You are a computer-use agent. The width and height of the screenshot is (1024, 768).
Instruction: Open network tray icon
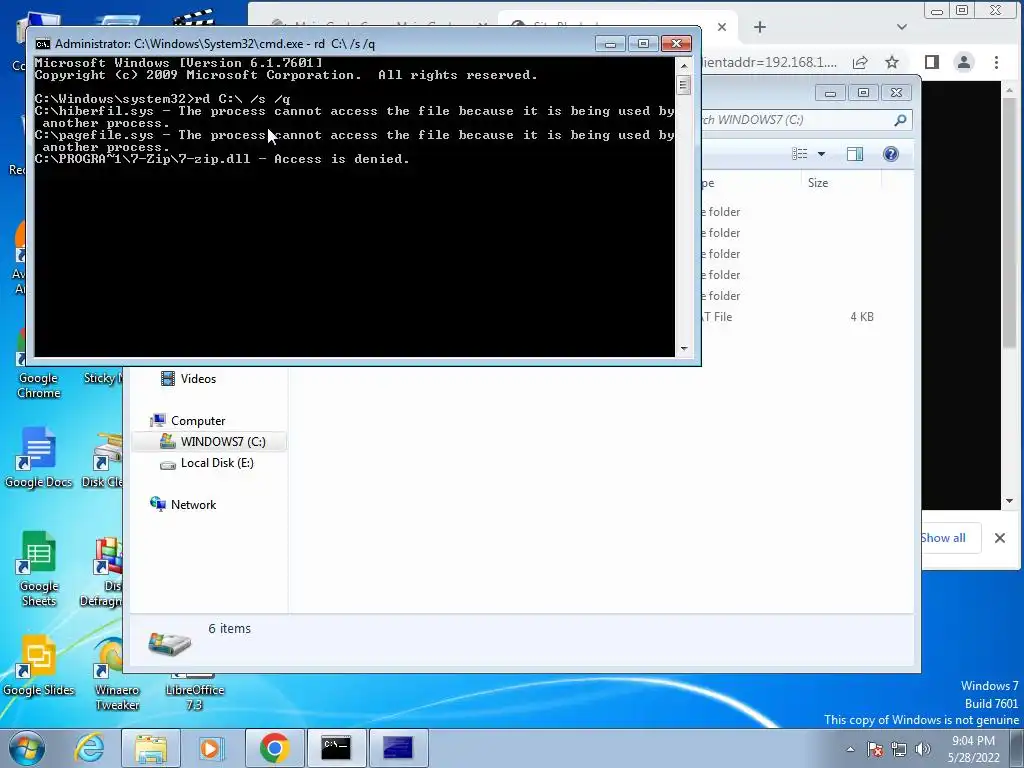tap(899, 749)
